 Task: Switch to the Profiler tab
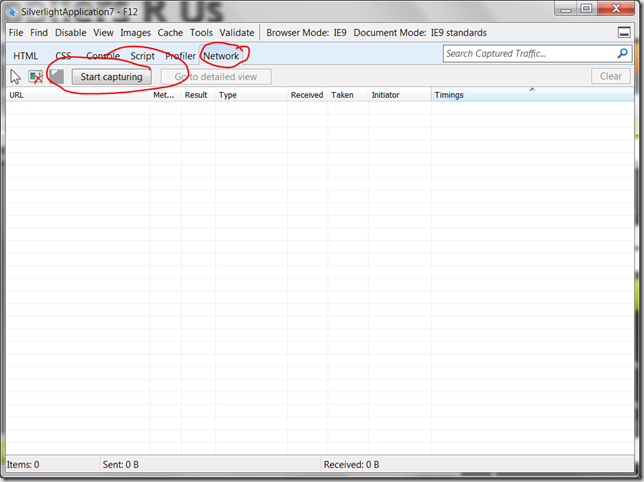coord(180,56)
